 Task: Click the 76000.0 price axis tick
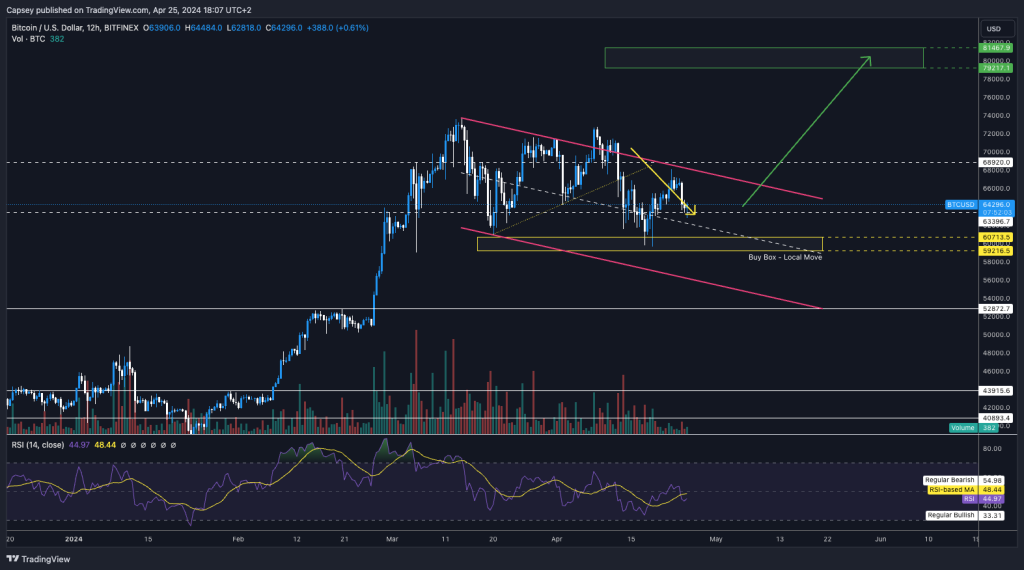[997, 98]
